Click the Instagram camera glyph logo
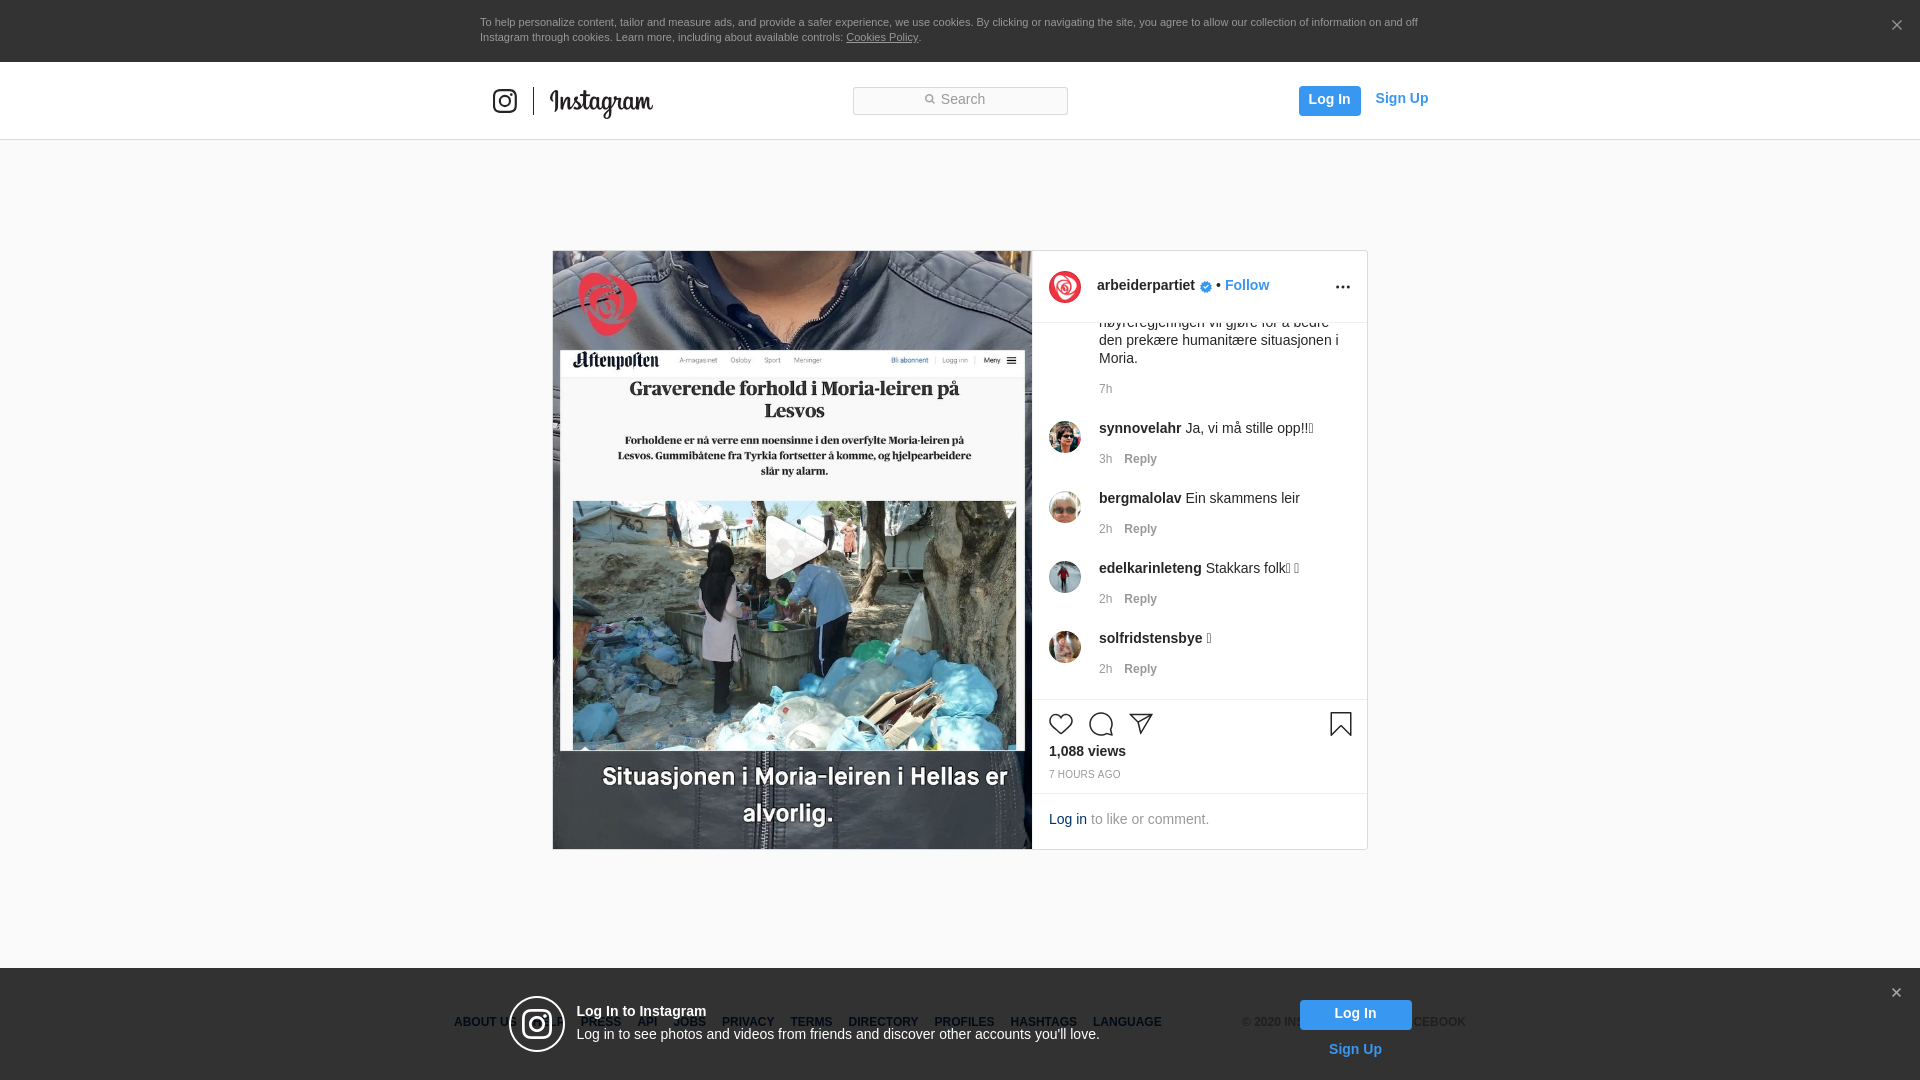Screen dimensions: 1920x1080 click(x=505, y=101)
